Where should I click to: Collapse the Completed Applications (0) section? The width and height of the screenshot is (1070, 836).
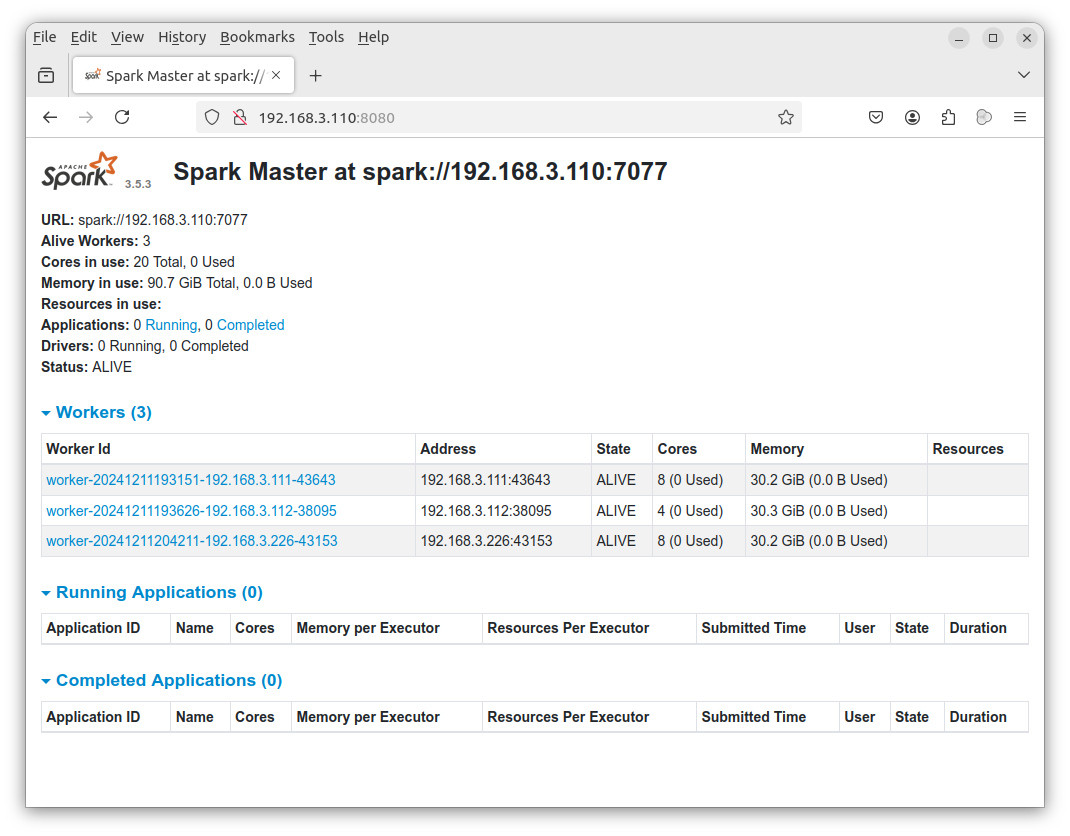(162, 680)
